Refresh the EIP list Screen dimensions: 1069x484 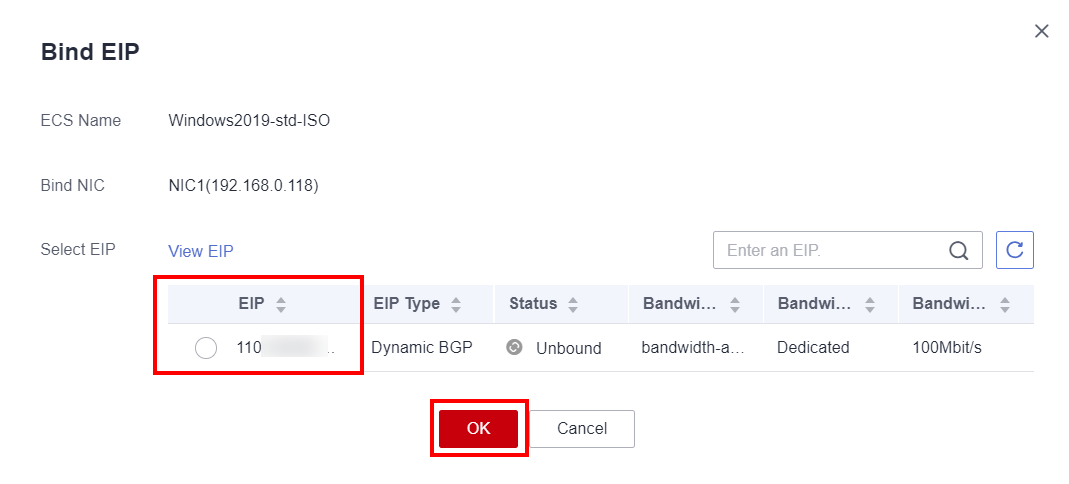coord(1014,250)
